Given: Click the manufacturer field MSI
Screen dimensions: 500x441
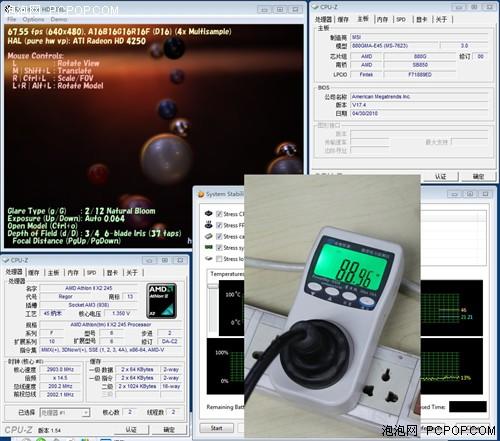Looking at the screenshot, I should (x=419, y=37).
